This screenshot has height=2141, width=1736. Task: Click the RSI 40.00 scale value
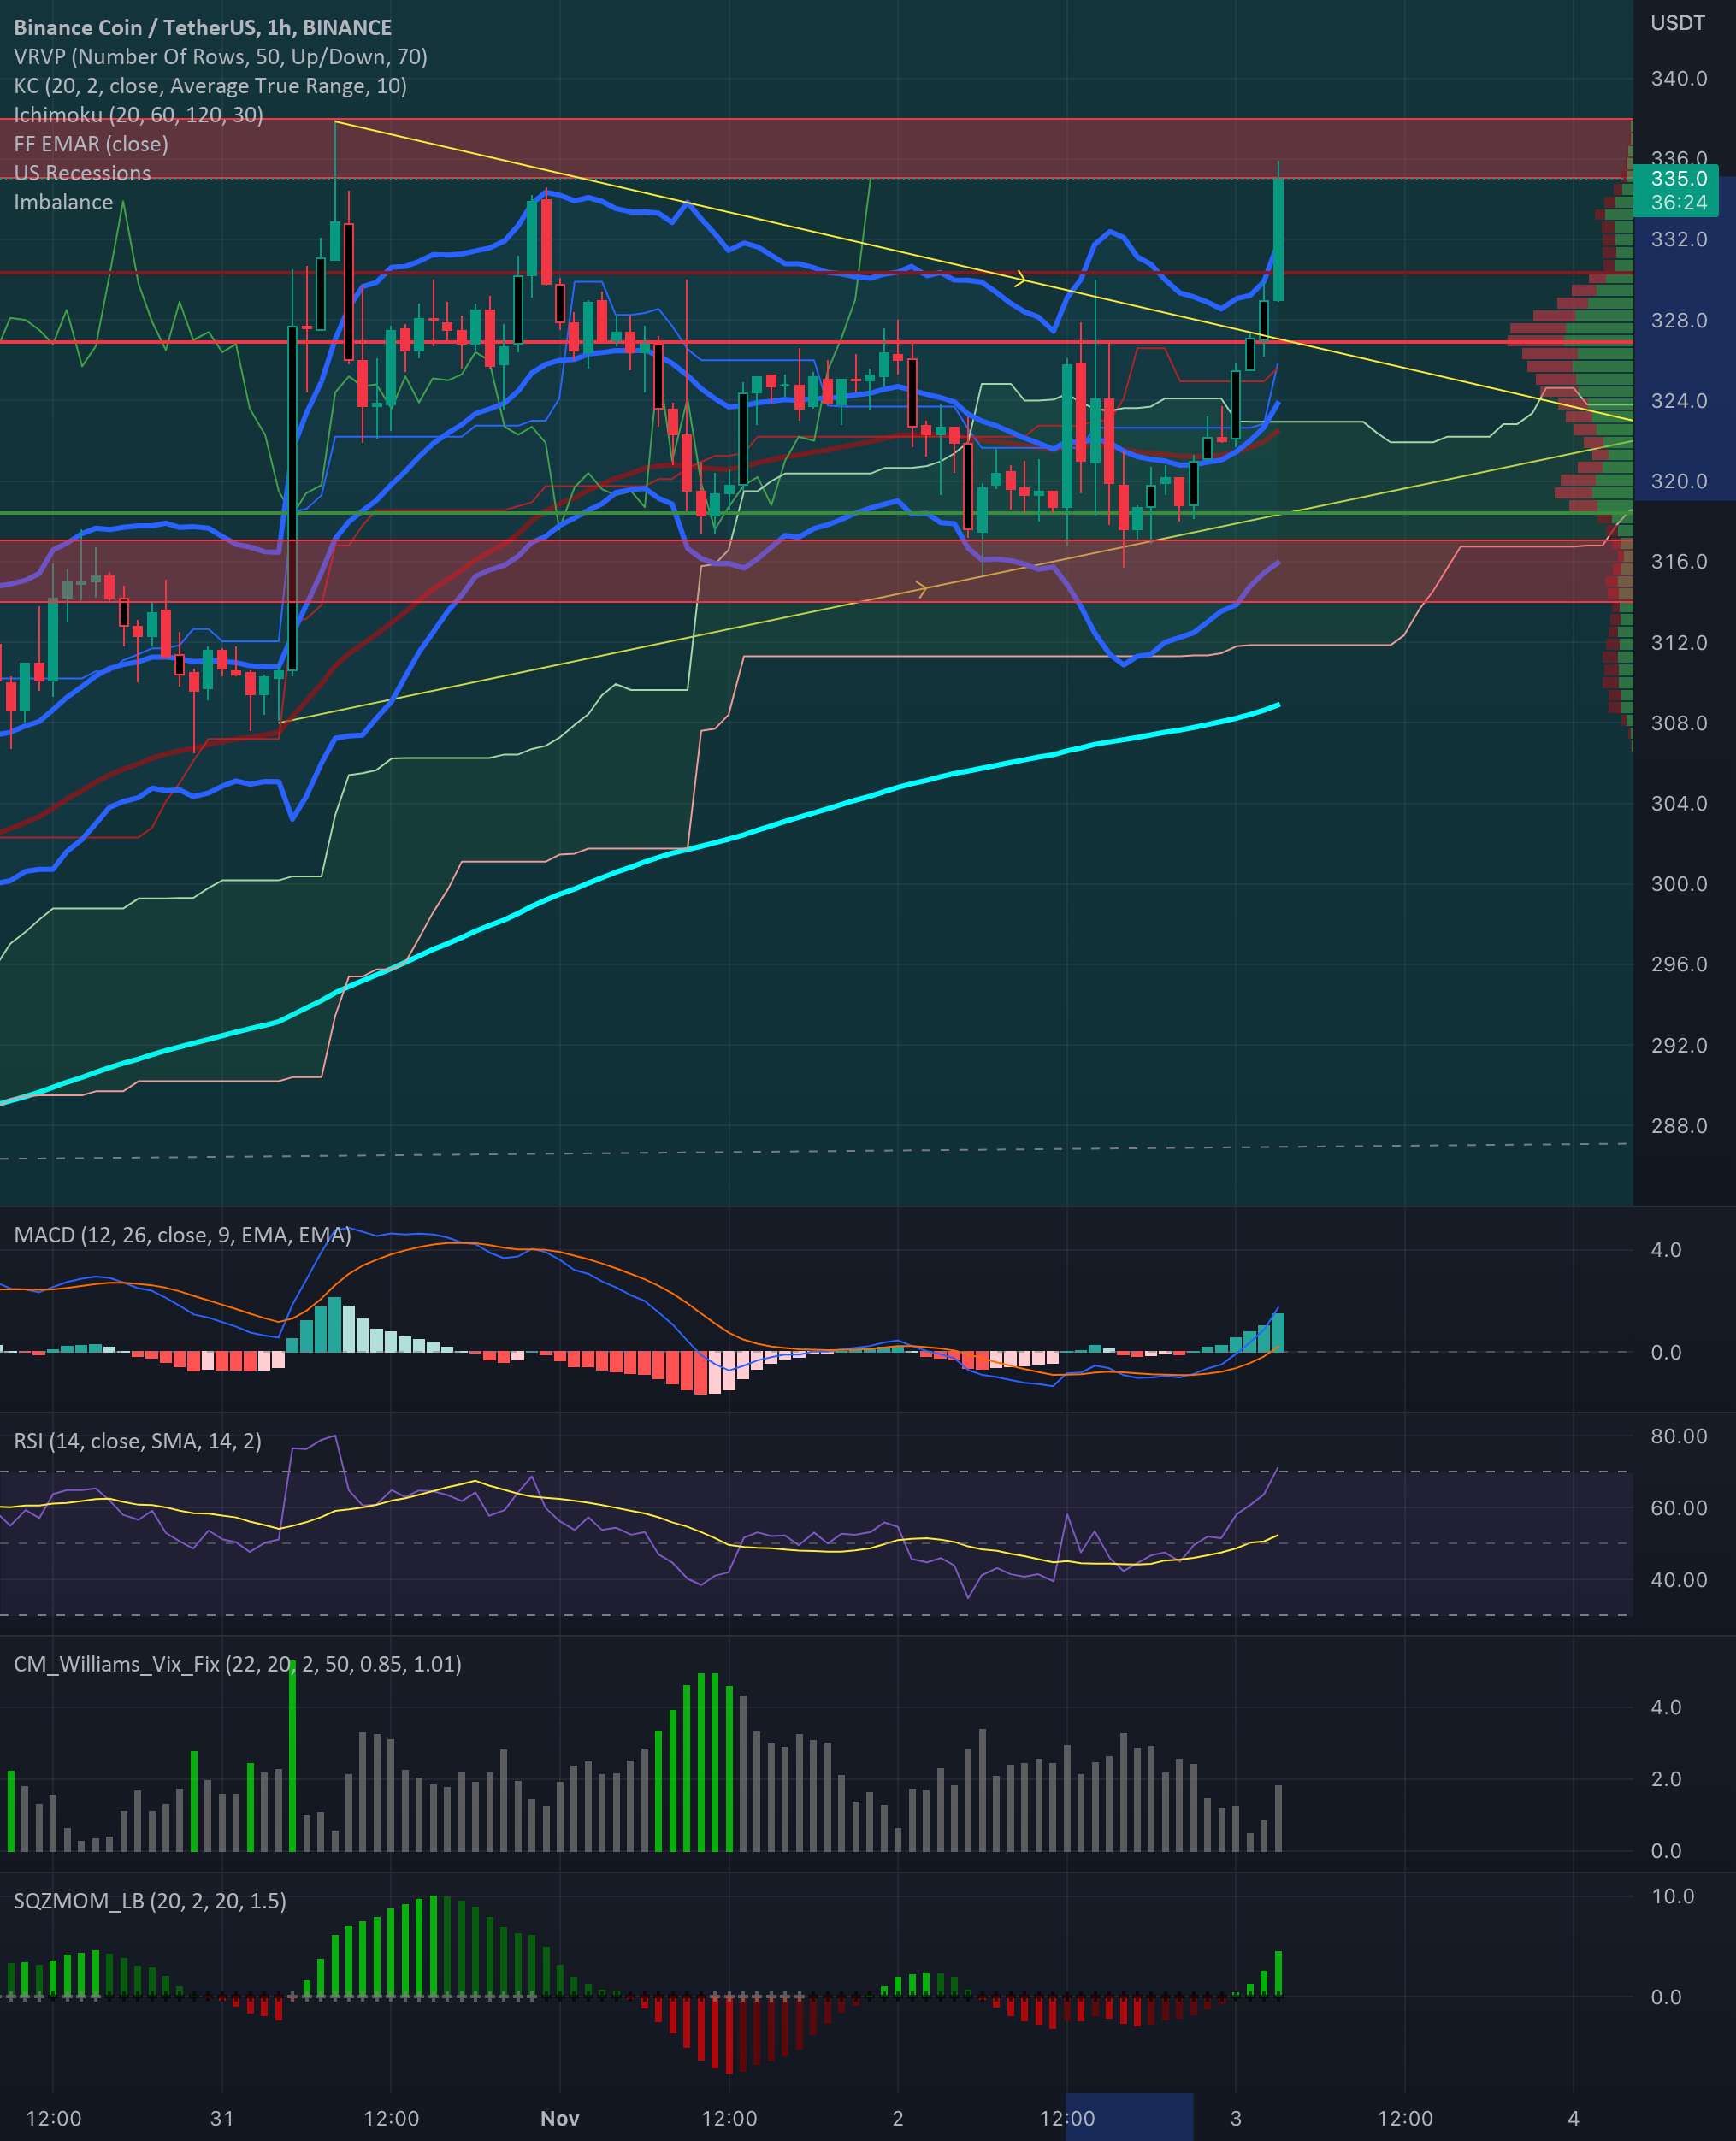click(x=1679, y=1580)
